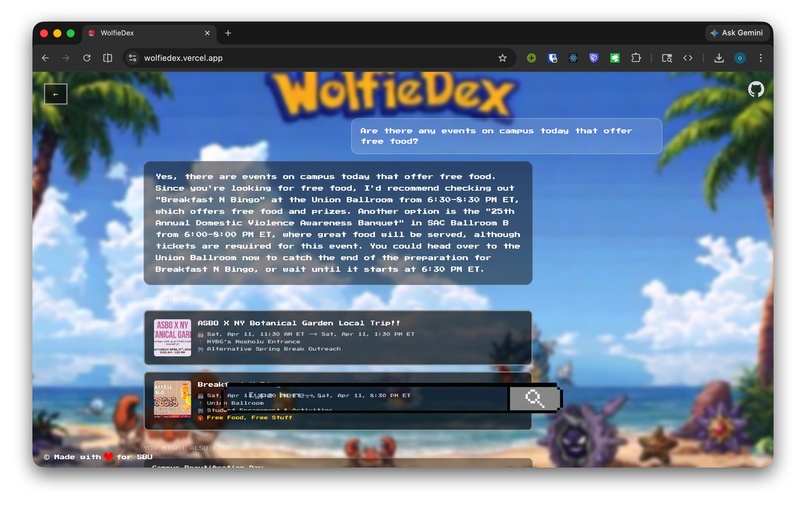Reload the WolfieDex page

(87, 58)
